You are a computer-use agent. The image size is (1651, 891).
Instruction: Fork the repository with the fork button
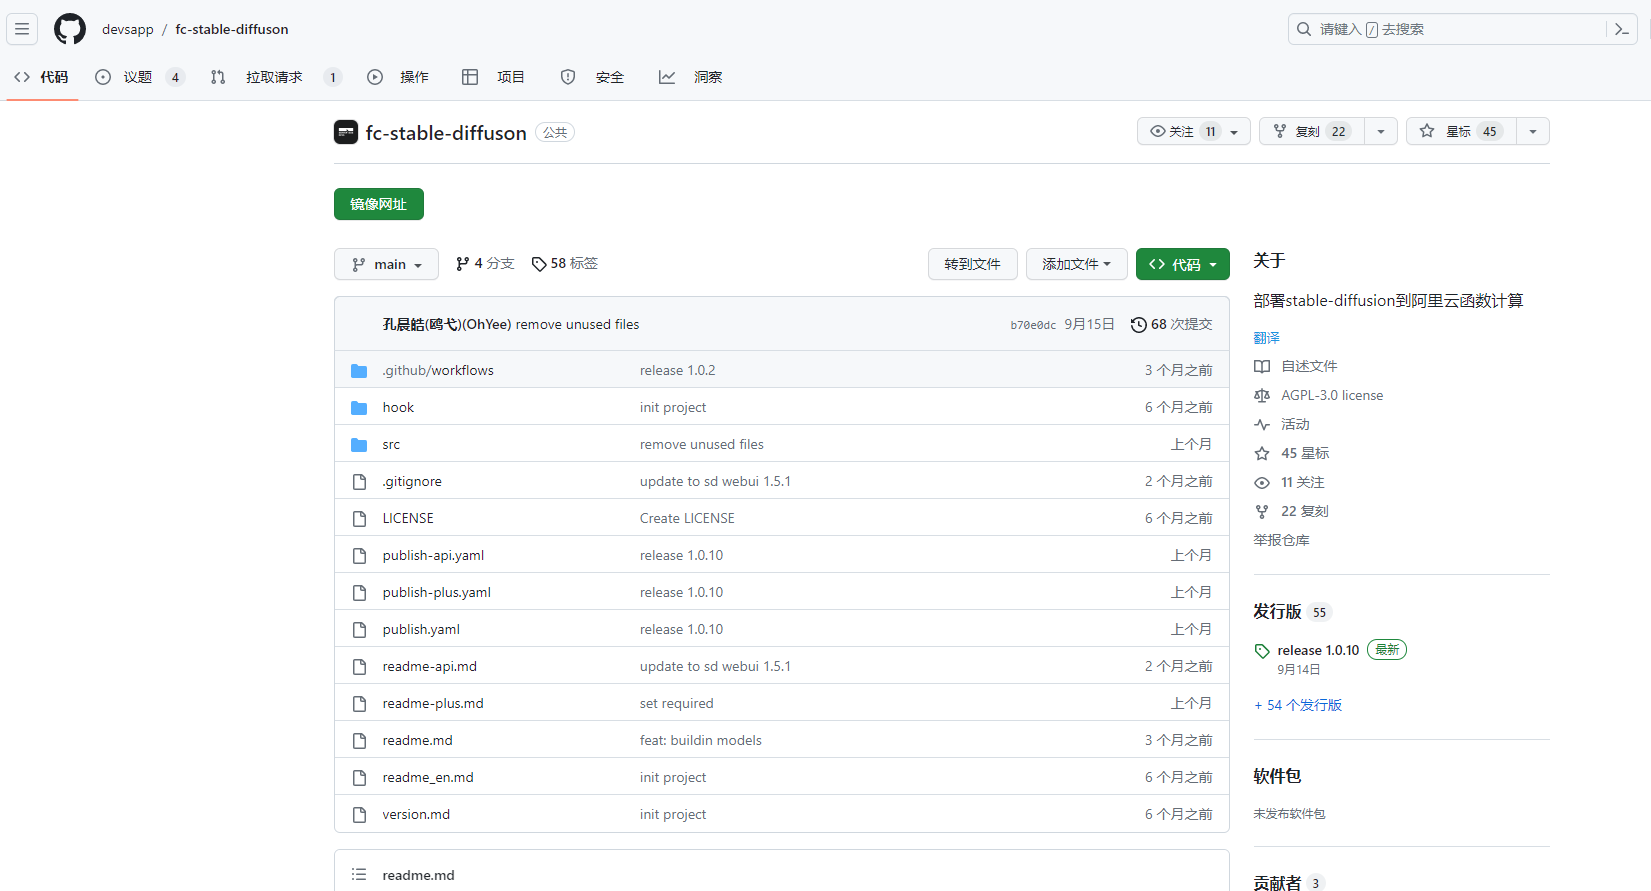coord(1312,132)
